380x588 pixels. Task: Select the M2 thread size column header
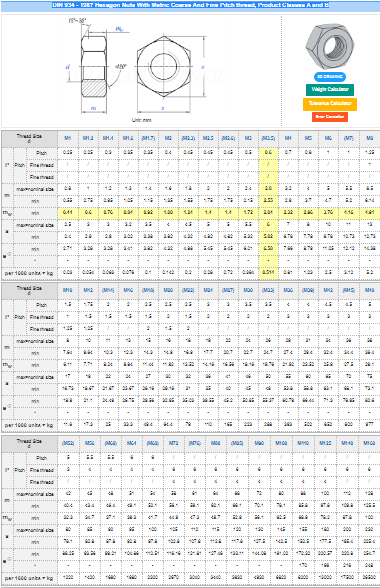[x=168, y=138]
